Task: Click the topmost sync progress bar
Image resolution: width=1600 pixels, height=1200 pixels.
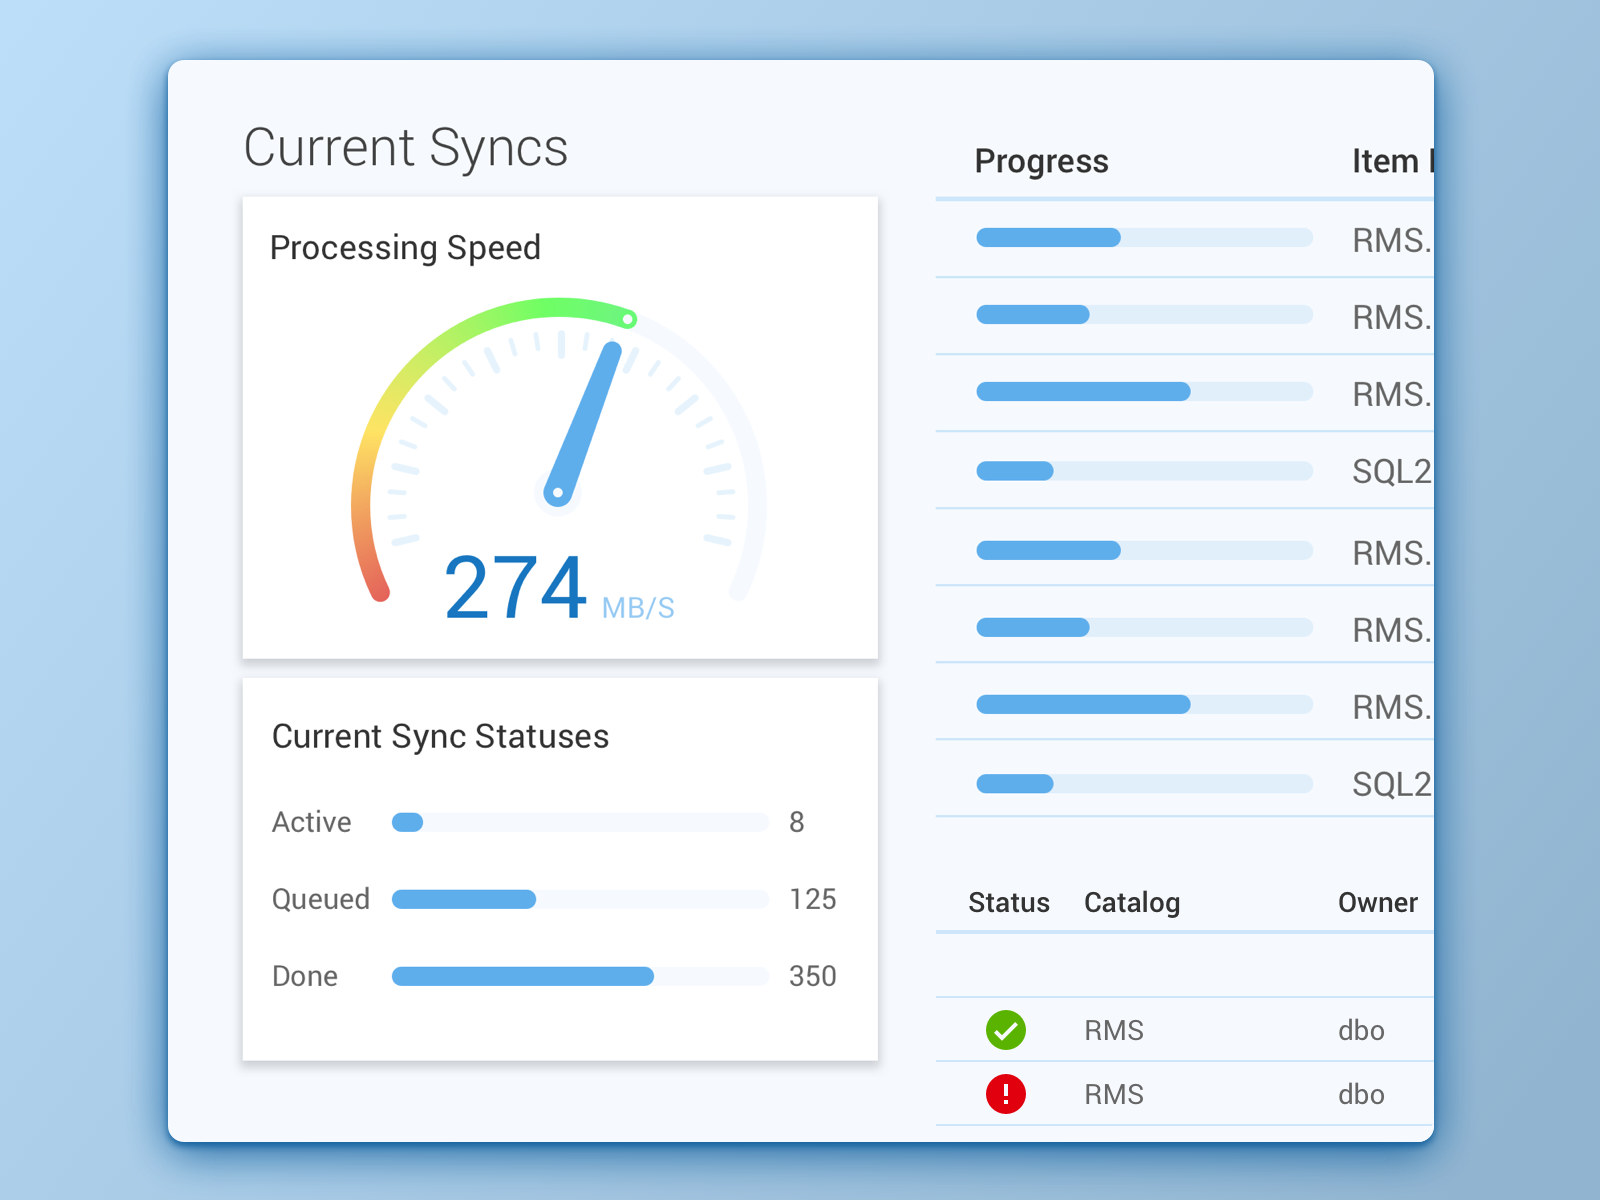Action: tap(1145, 237)
